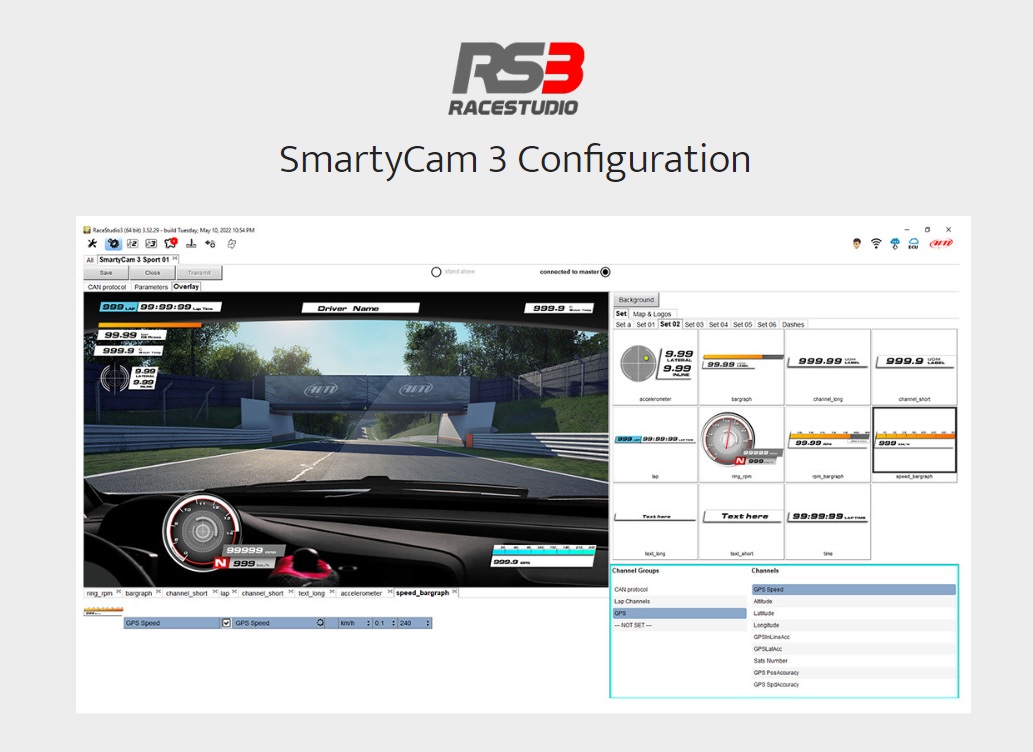Switch to the Map & Logos tab

coord(652,314)
